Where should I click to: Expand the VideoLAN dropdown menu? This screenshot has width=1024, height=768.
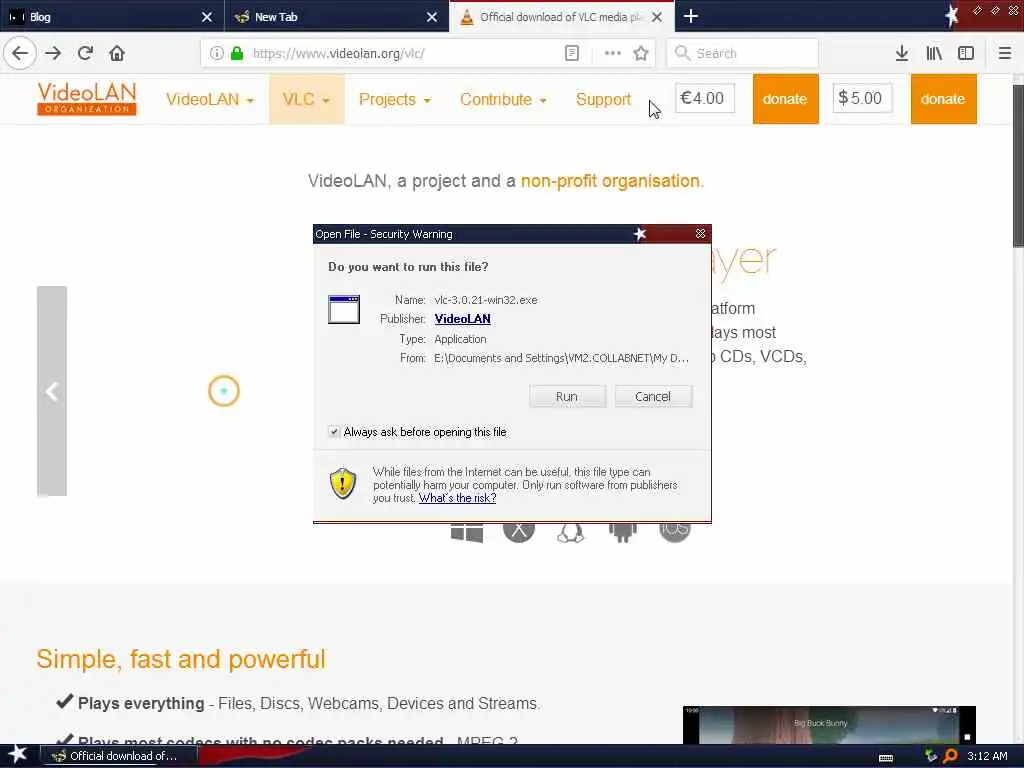pyautogui.click(x=210, y=99)
